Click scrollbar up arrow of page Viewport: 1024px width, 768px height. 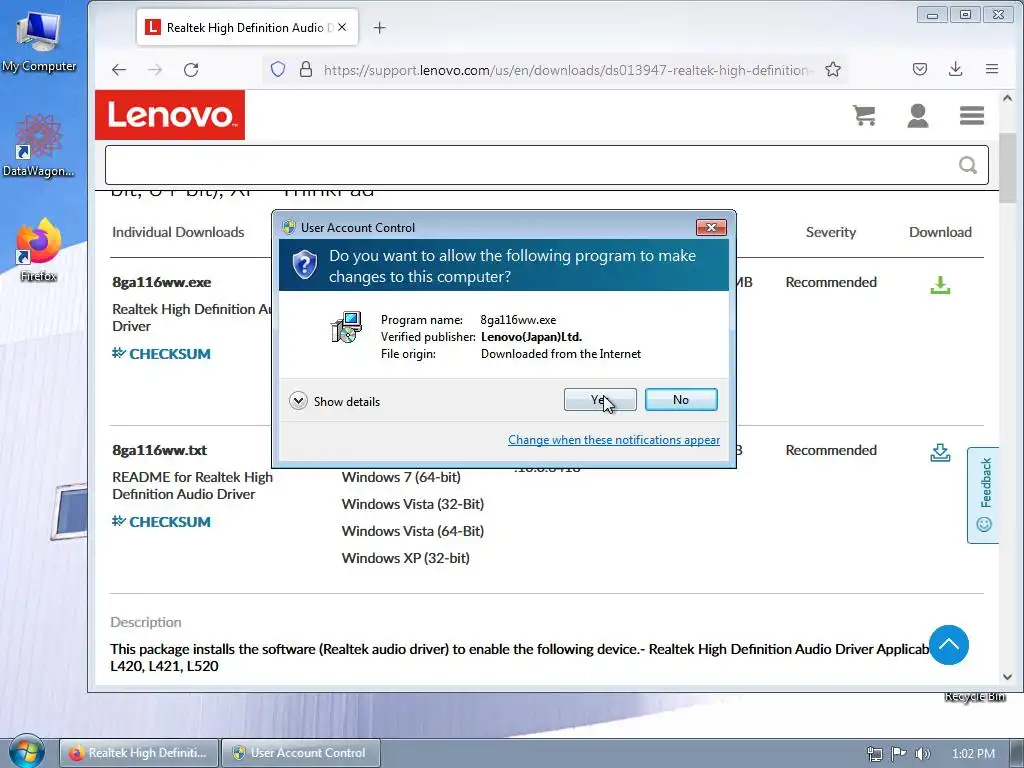(1007, 99)
